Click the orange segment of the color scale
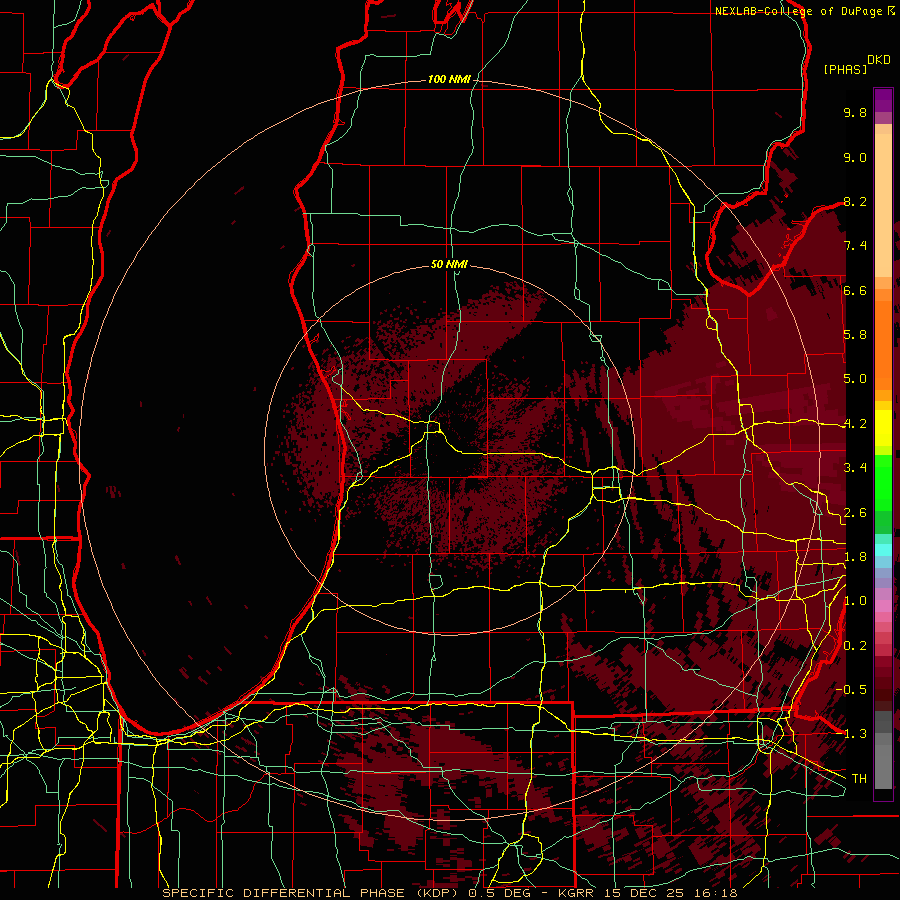Screen dimensions: 900x900 [x=883, y=344]
